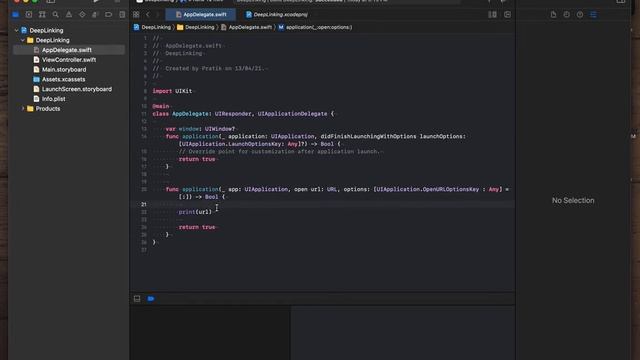Open the Issue navigator warning icon

[69, 15]
